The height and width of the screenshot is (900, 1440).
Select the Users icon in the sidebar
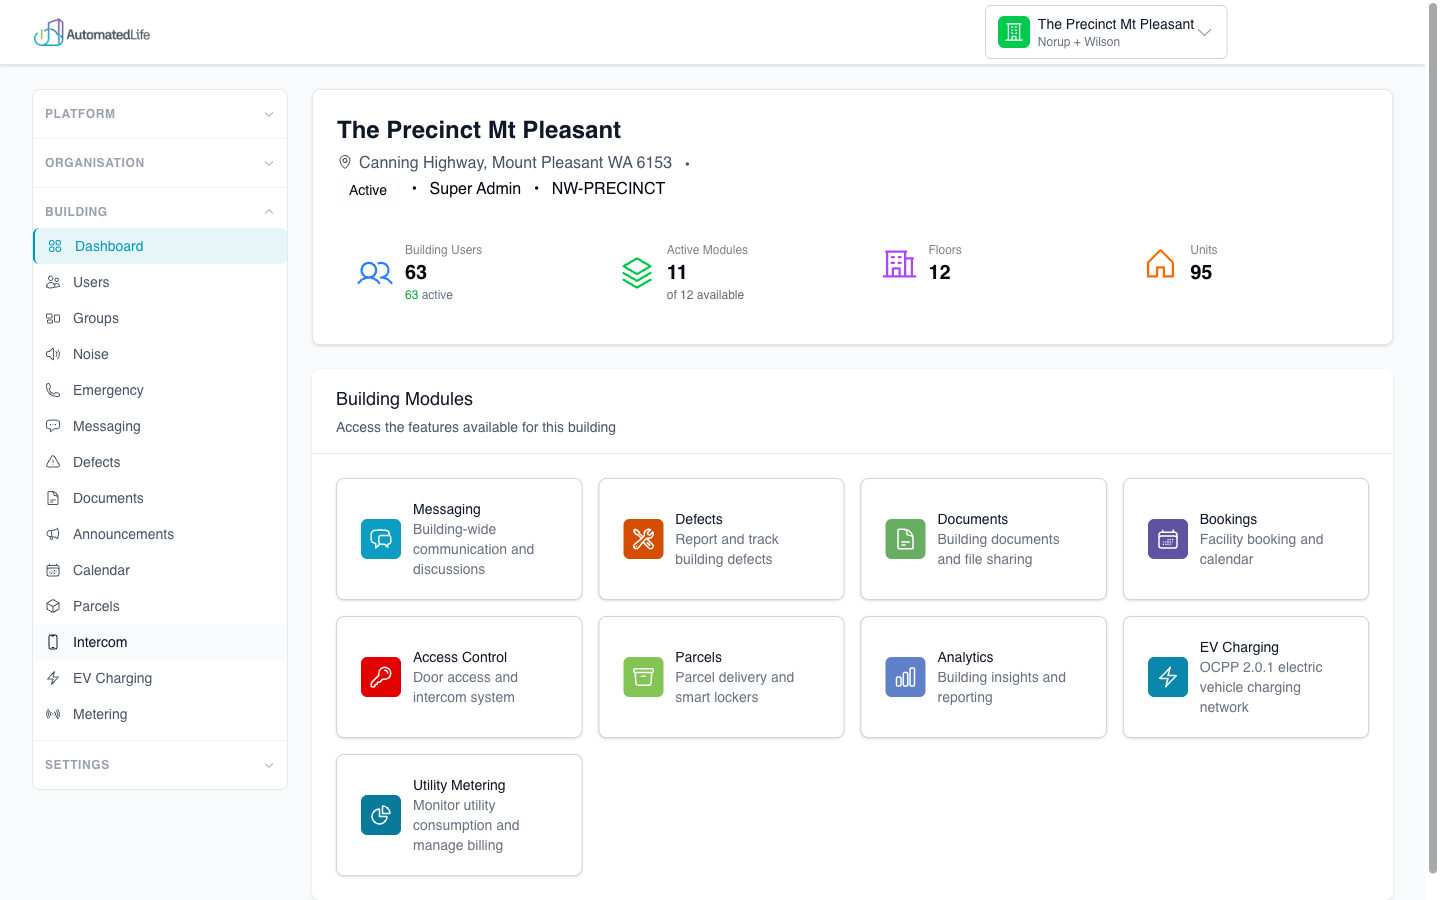coord(53,282)
